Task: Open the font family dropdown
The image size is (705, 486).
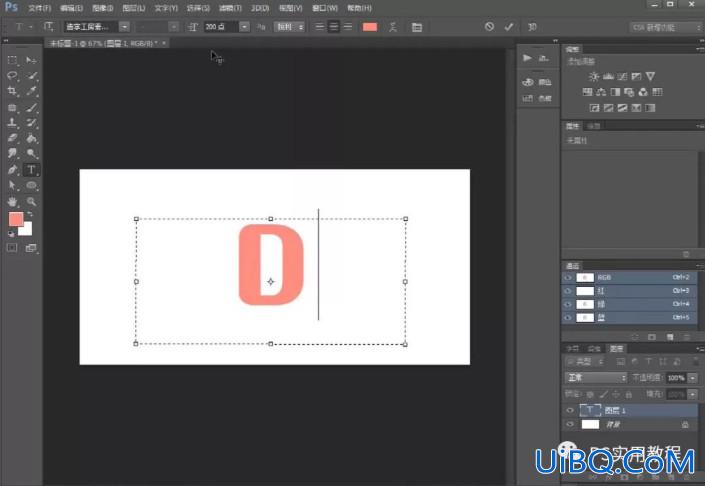Action: coord(124,27)
